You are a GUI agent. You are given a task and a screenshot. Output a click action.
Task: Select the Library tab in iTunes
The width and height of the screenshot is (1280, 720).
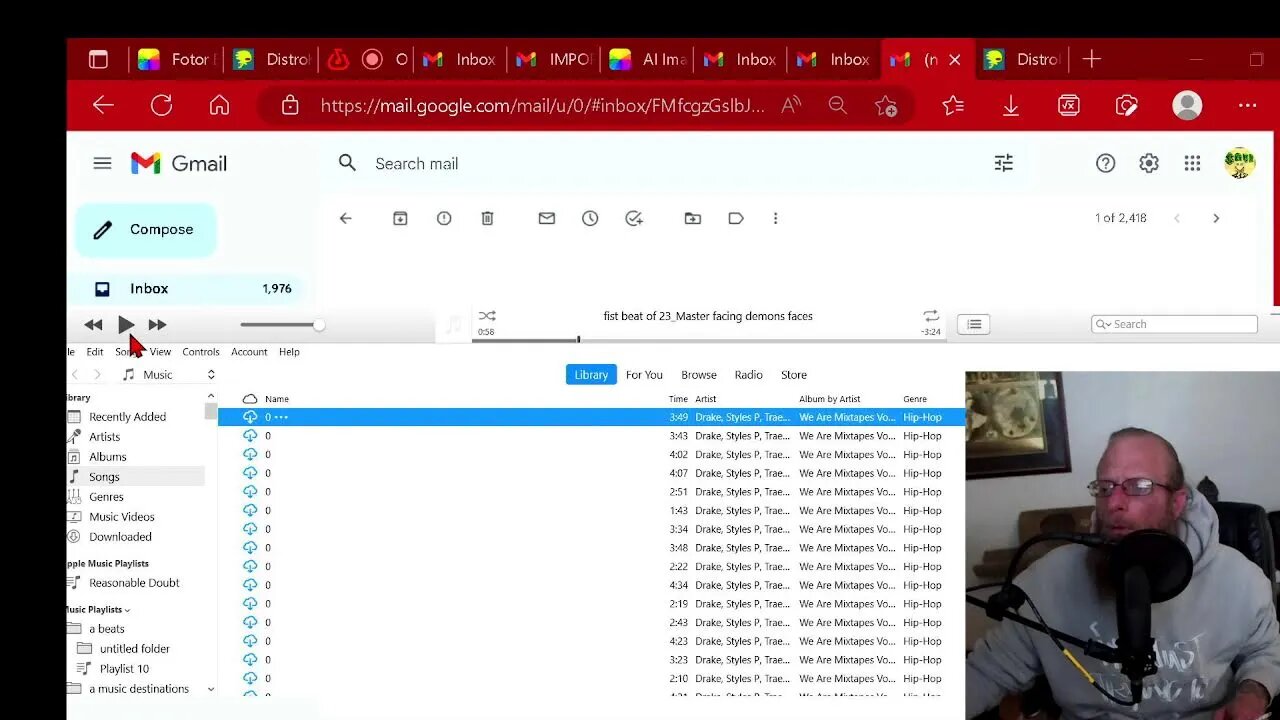(591, 375)
